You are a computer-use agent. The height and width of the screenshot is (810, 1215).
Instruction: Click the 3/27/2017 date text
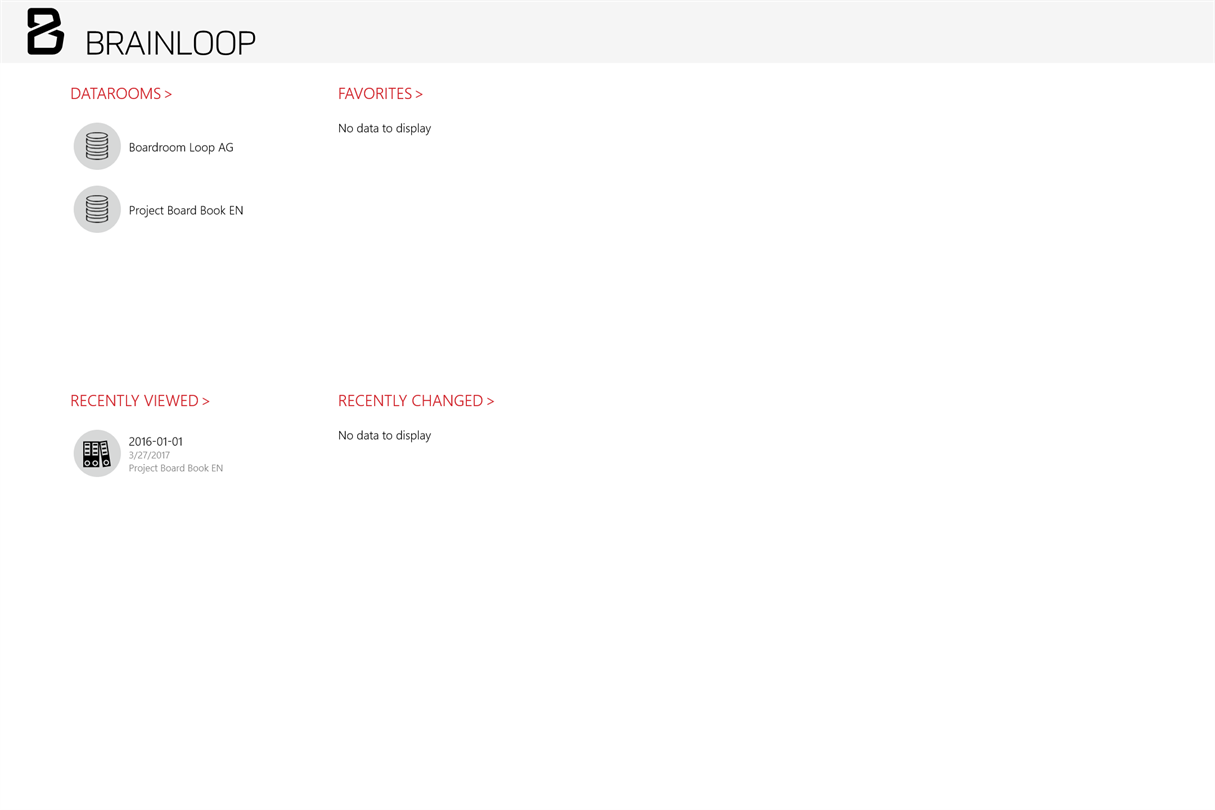click(149, 456)
